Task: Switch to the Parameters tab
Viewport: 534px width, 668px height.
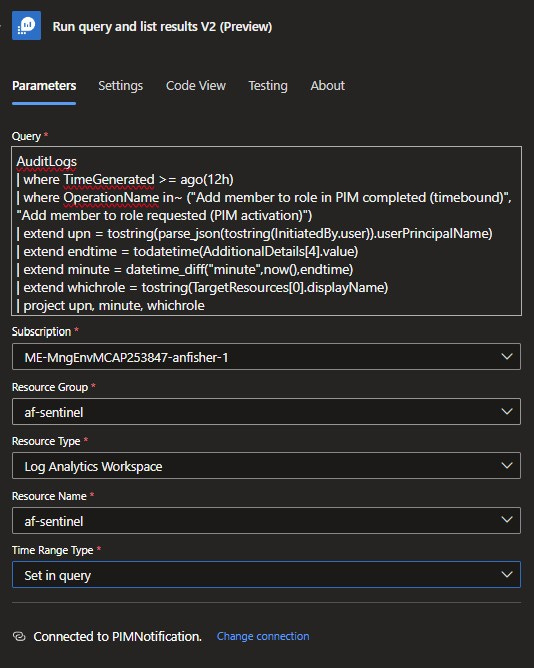Action: (x=44, y=86)
